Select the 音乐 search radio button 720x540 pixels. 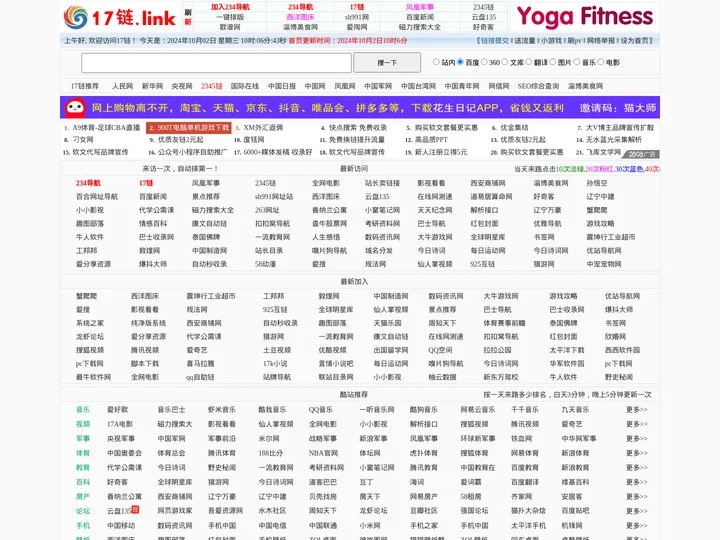pos(577,62)
